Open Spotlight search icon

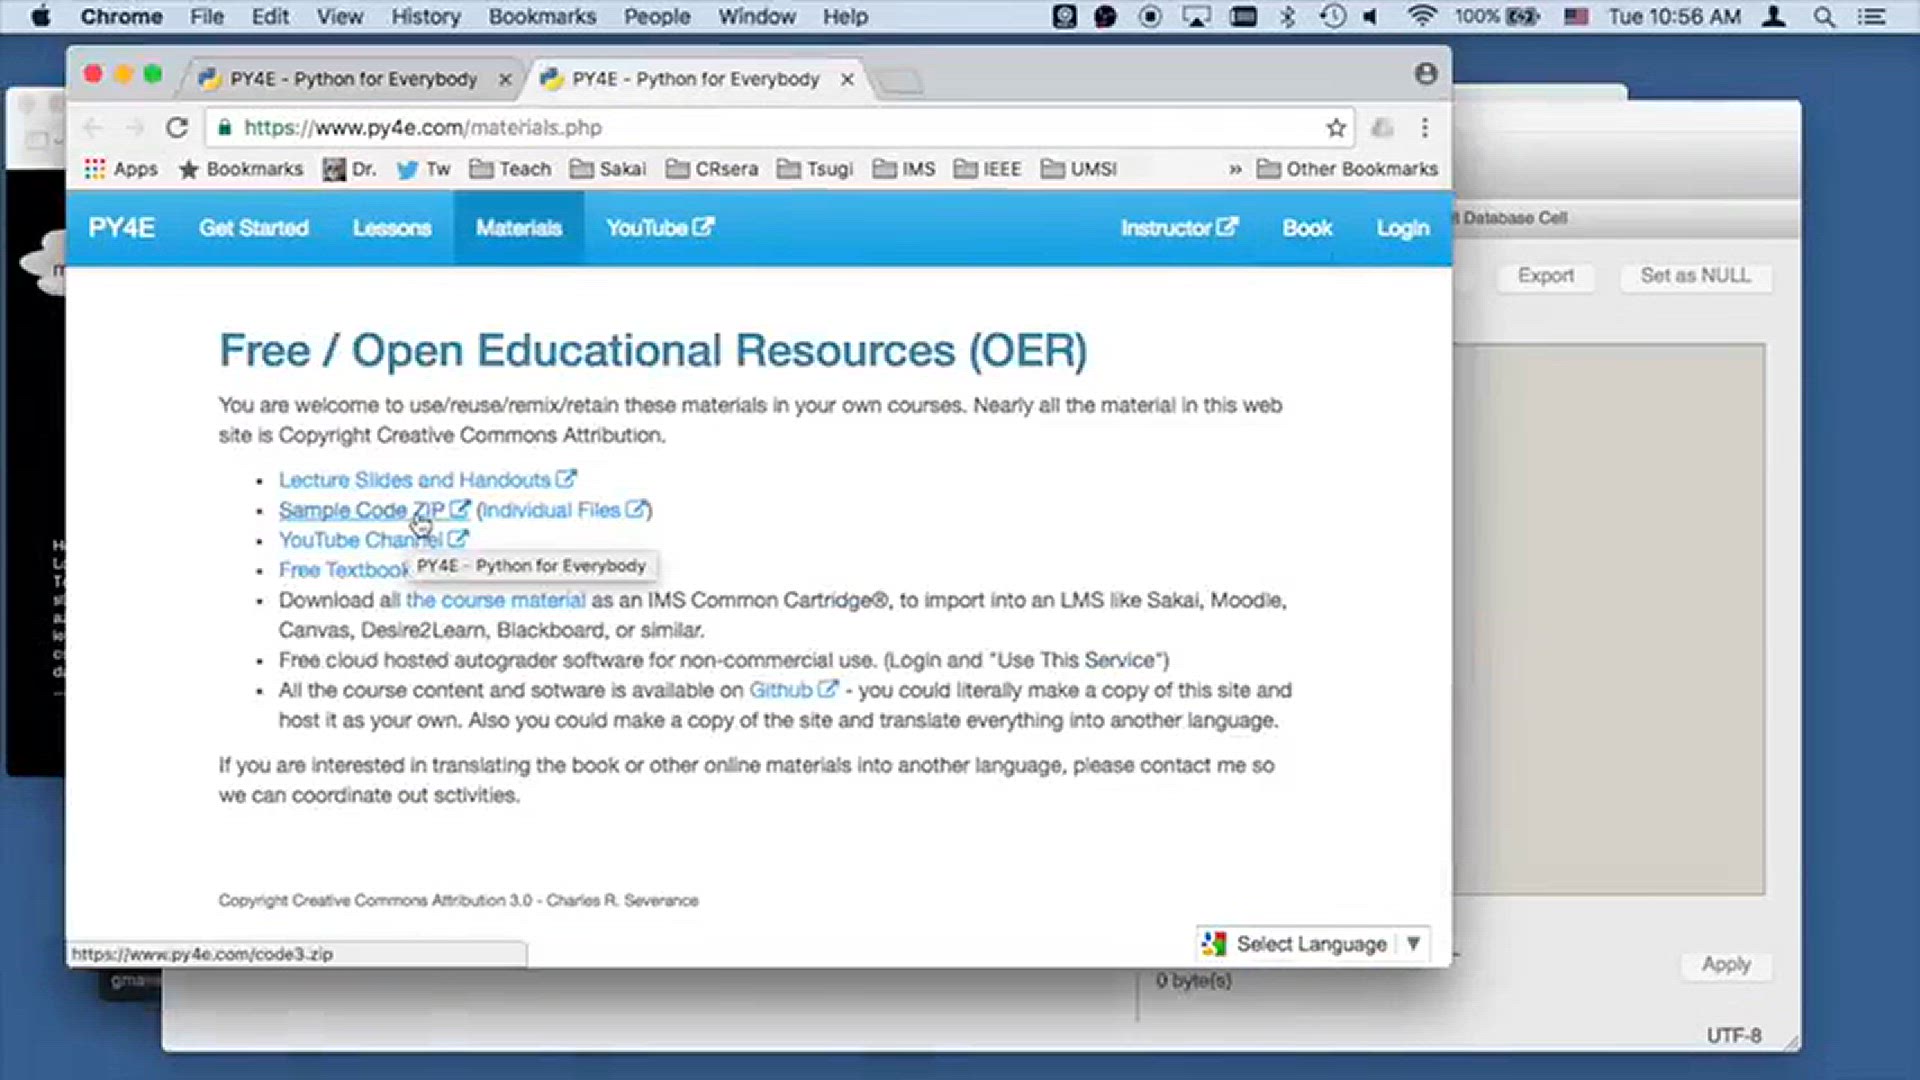coord(1824,17)
